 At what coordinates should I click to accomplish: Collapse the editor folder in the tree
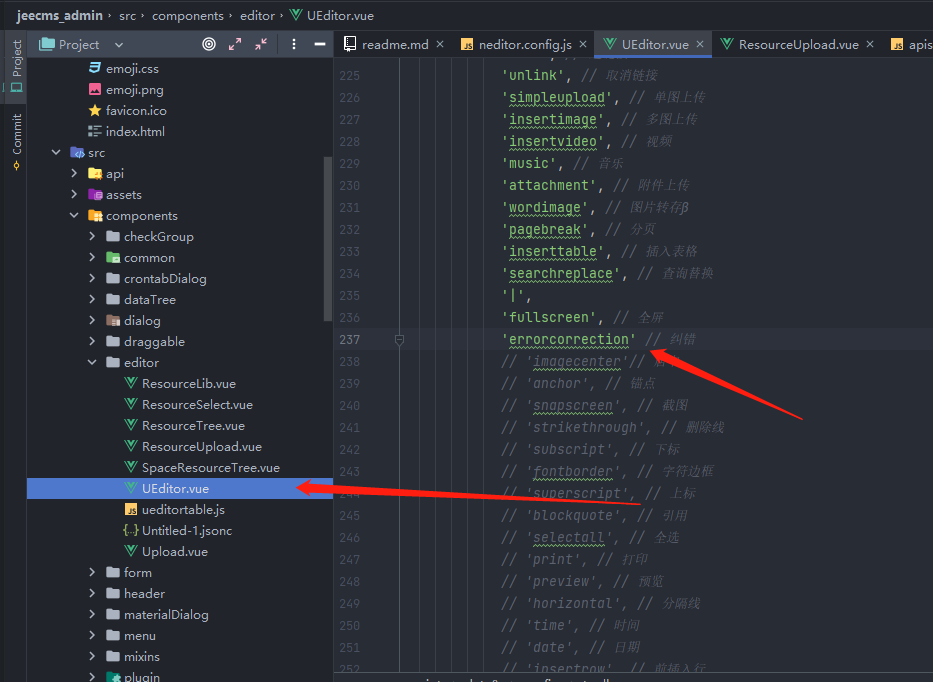click(x=92, y=363)
